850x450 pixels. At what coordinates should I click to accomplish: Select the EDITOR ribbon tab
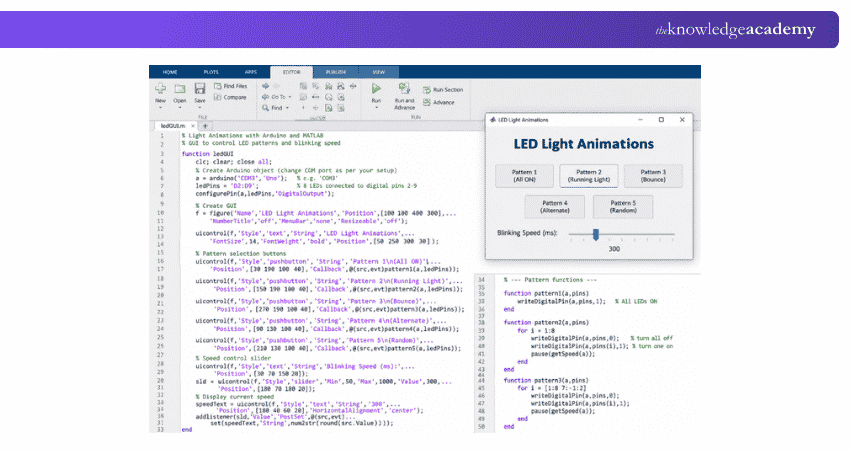pyautogui.click(x=292, y=72)
